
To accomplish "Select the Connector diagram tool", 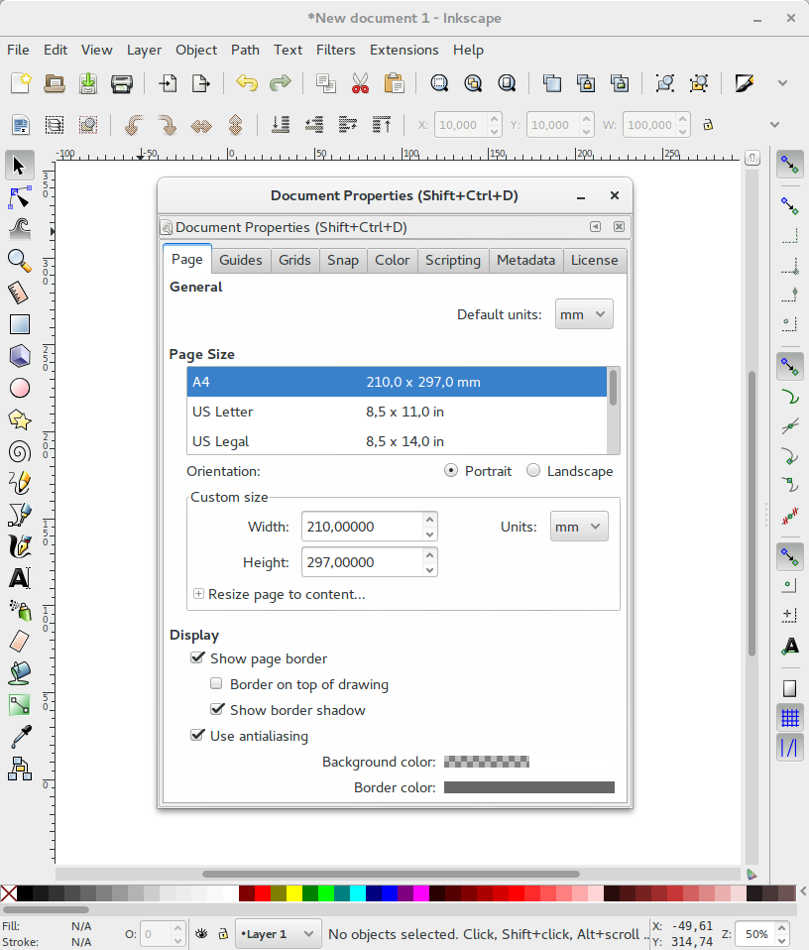I will 19,769.
